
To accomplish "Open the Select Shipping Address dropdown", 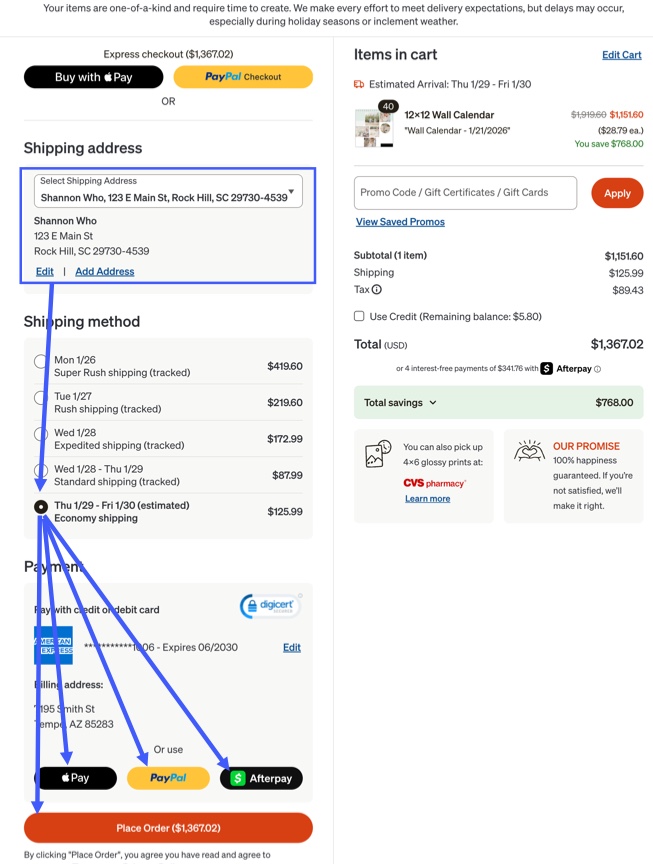I will [x=168, y=191].
